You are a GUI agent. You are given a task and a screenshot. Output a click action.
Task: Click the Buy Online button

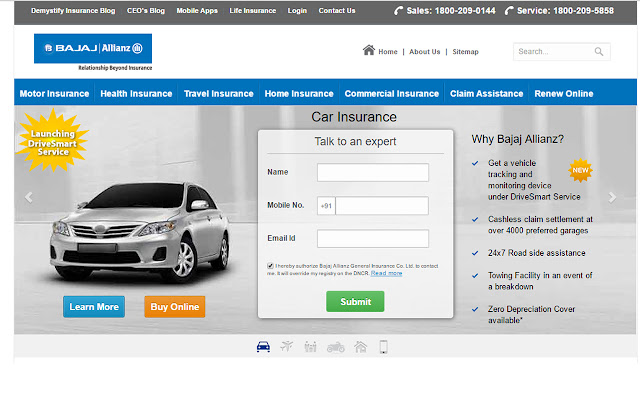[175, 307]
